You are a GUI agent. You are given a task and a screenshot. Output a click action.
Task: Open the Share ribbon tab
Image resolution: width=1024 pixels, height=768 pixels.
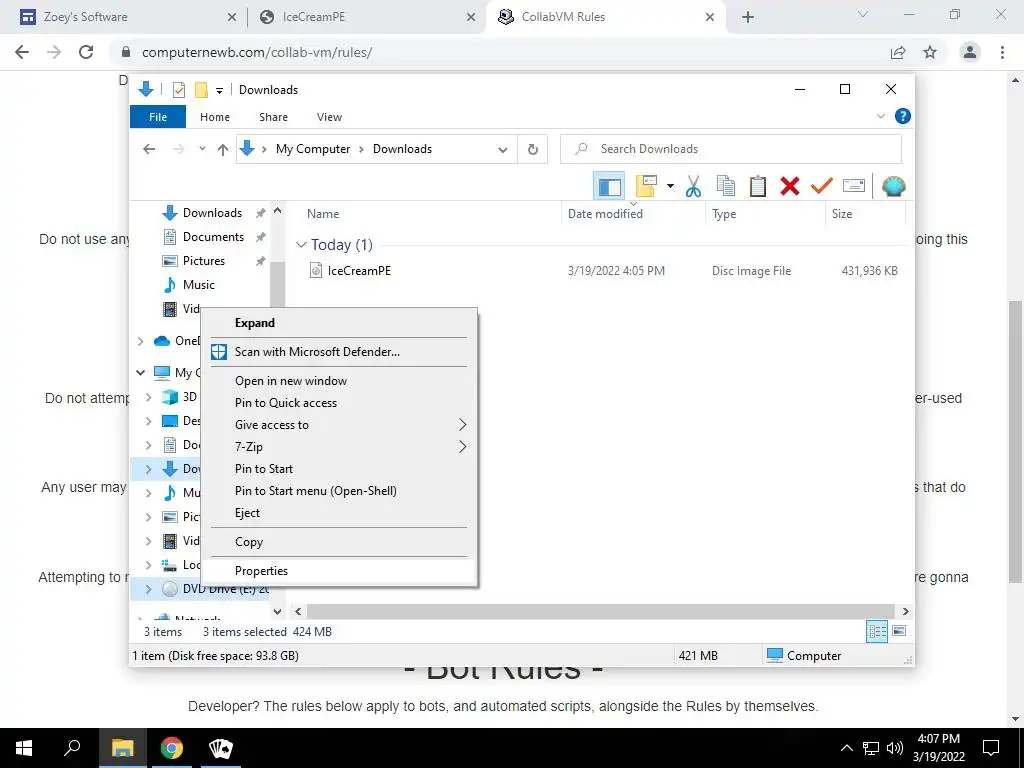[x=273, y=117]
